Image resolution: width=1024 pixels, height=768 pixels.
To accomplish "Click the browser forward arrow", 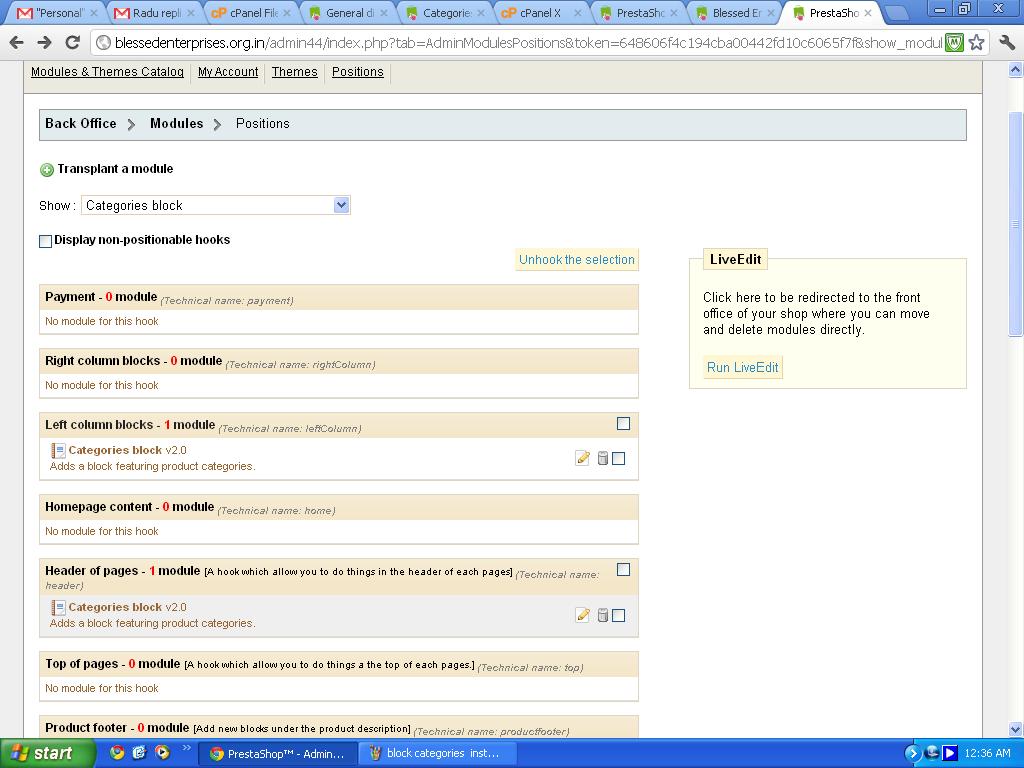I will pyautogui.click(x=44, y=43).
